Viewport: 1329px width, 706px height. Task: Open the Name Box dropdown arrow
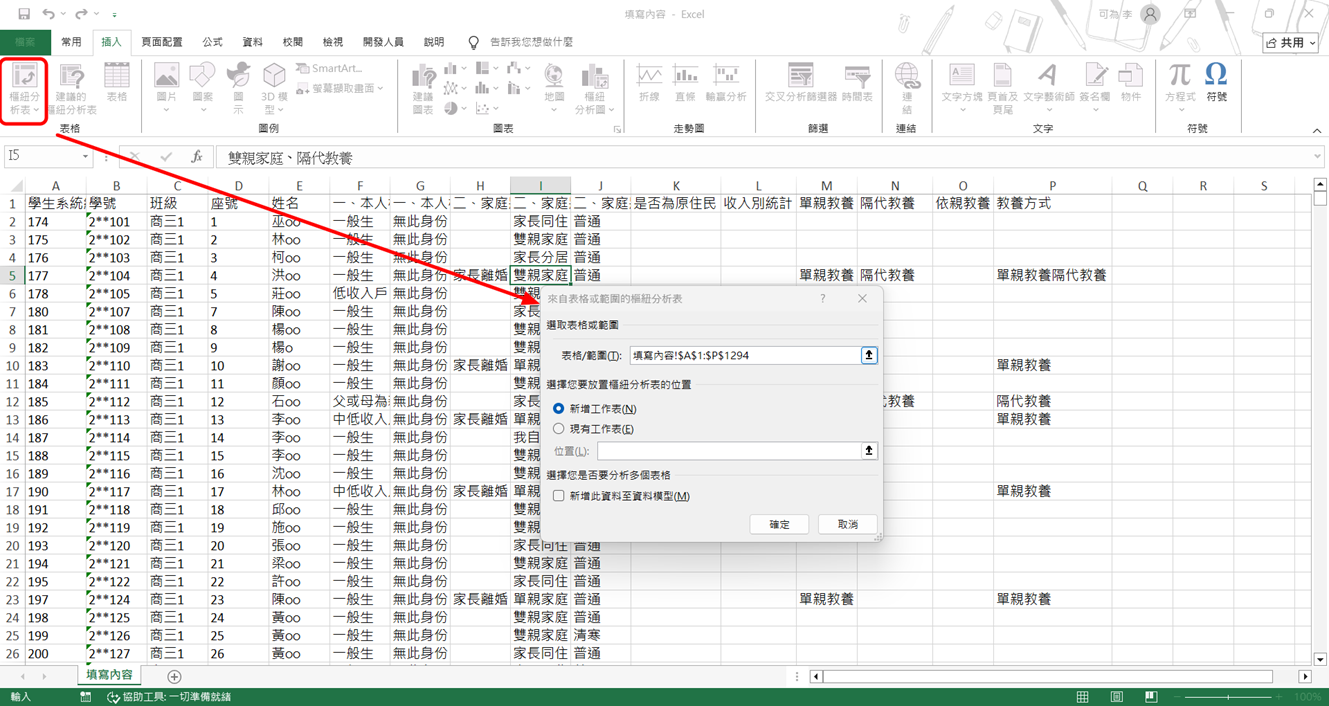85,157
